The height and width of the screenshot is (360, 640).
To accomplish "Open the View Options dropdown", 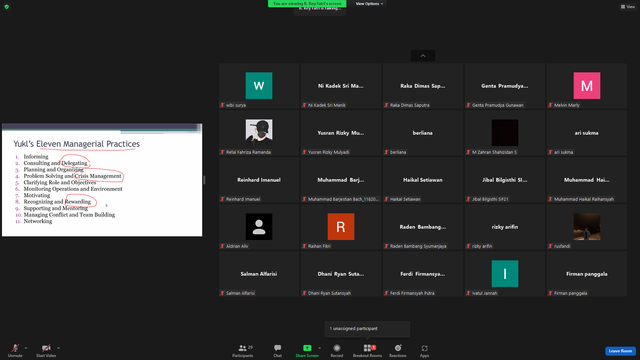I will (369, 4).
